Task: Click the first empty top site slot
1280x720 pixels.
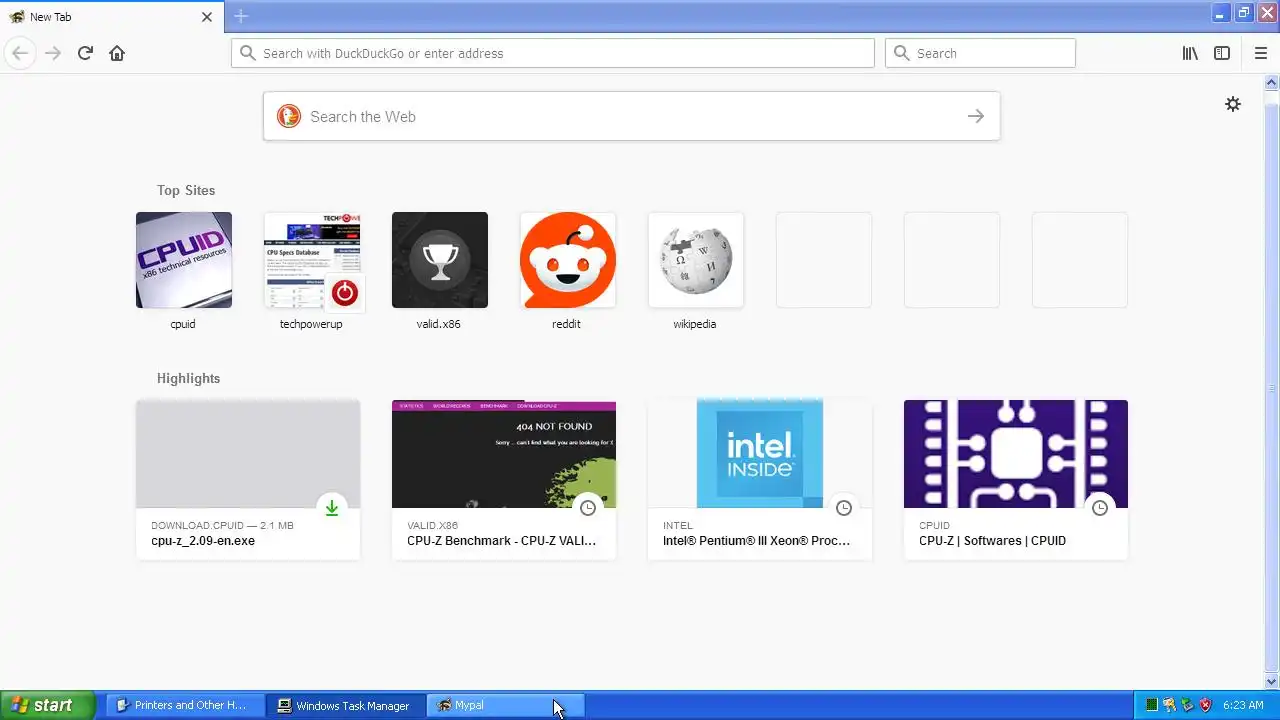Action: tap(824, 260)
